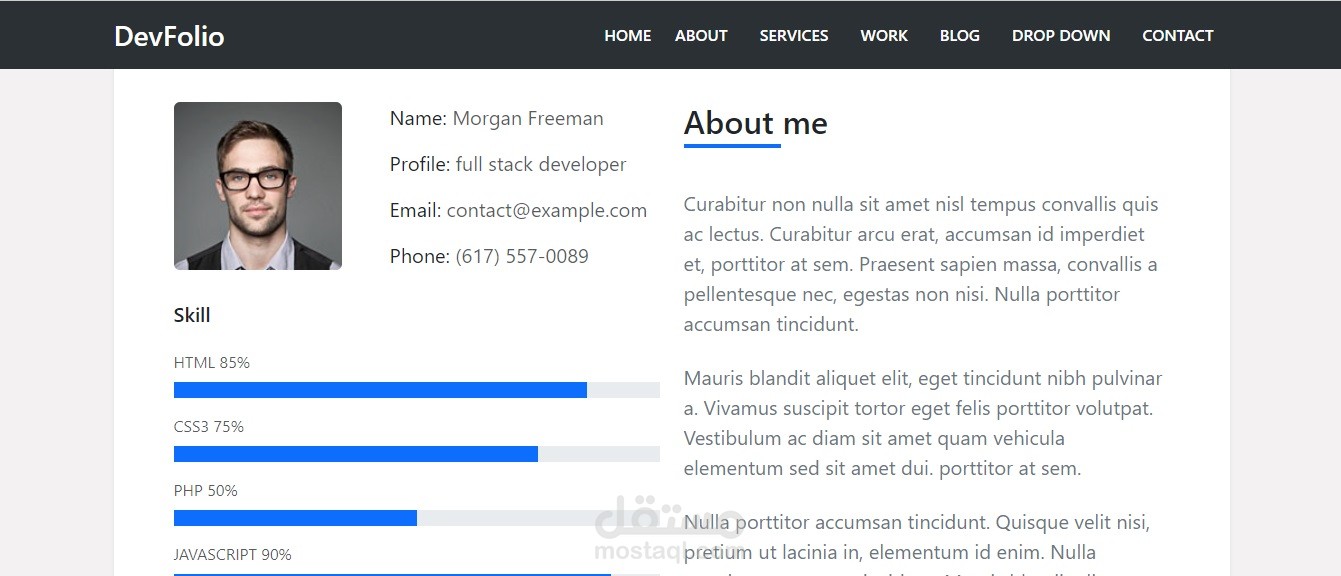Open the SERVICES menu item

click(x=794, y=35)
